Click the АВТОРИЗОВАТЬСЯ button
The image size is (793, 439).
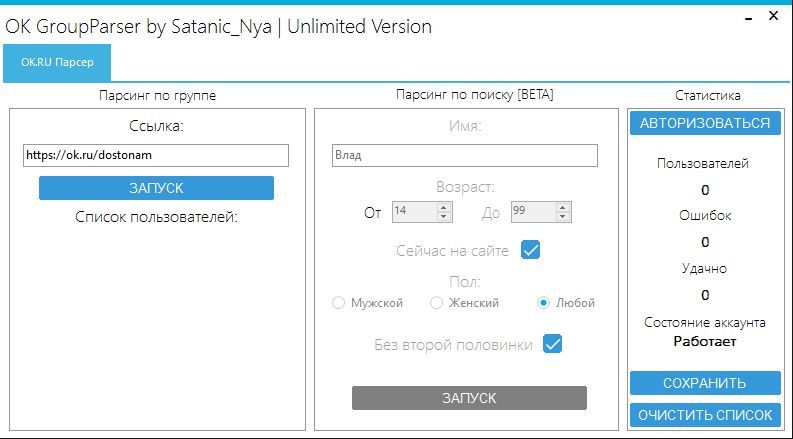pos(705,123)
